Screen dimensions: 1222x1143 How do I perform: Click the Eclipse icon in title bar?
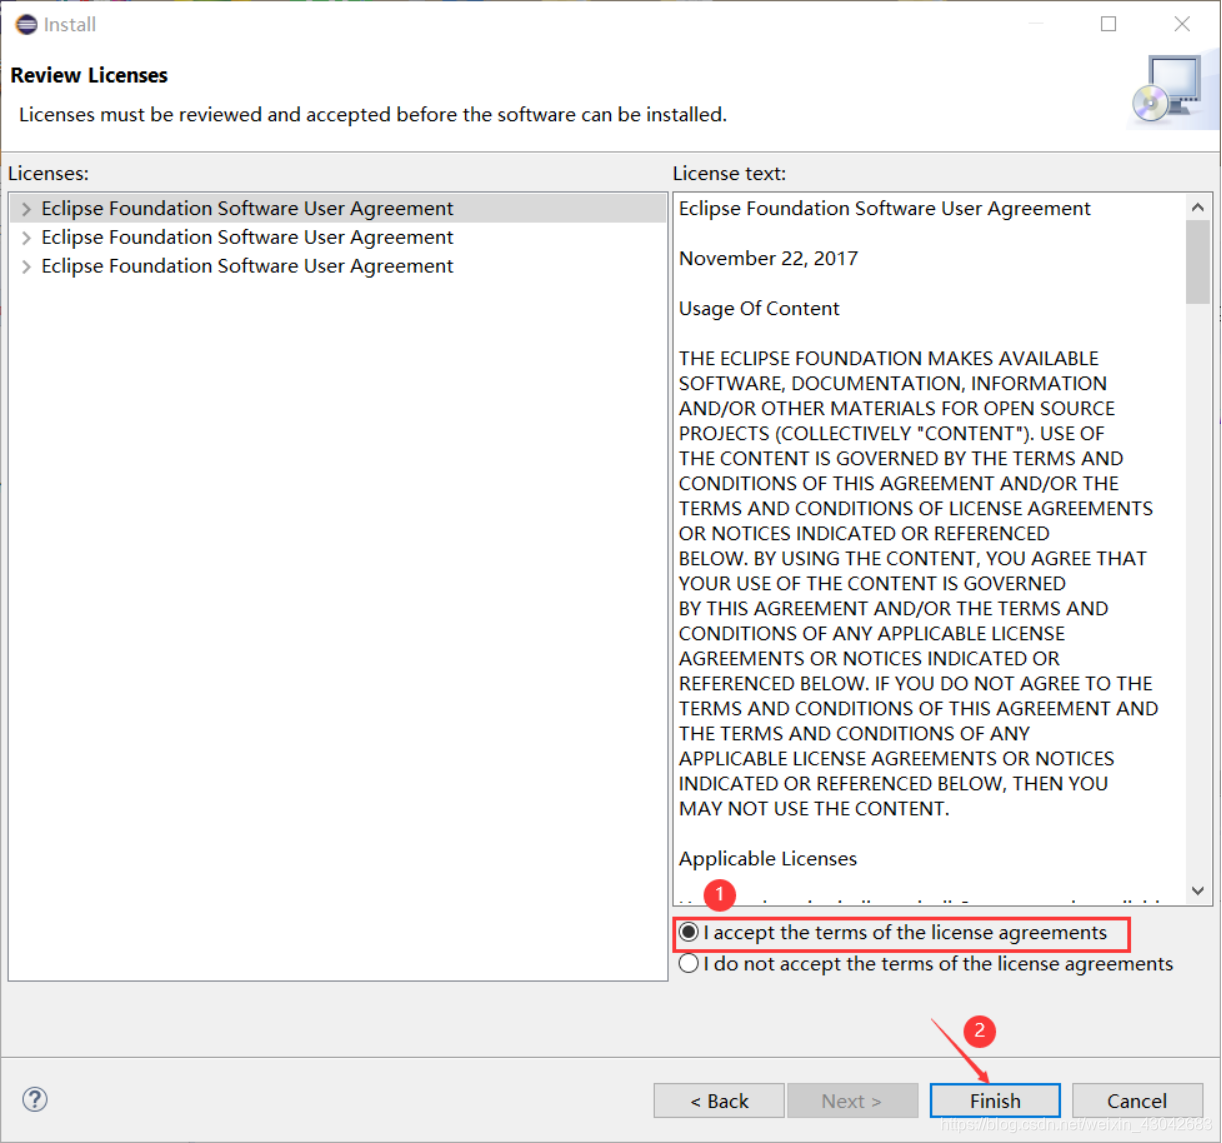pyautogui.click(x=27, y=24)
